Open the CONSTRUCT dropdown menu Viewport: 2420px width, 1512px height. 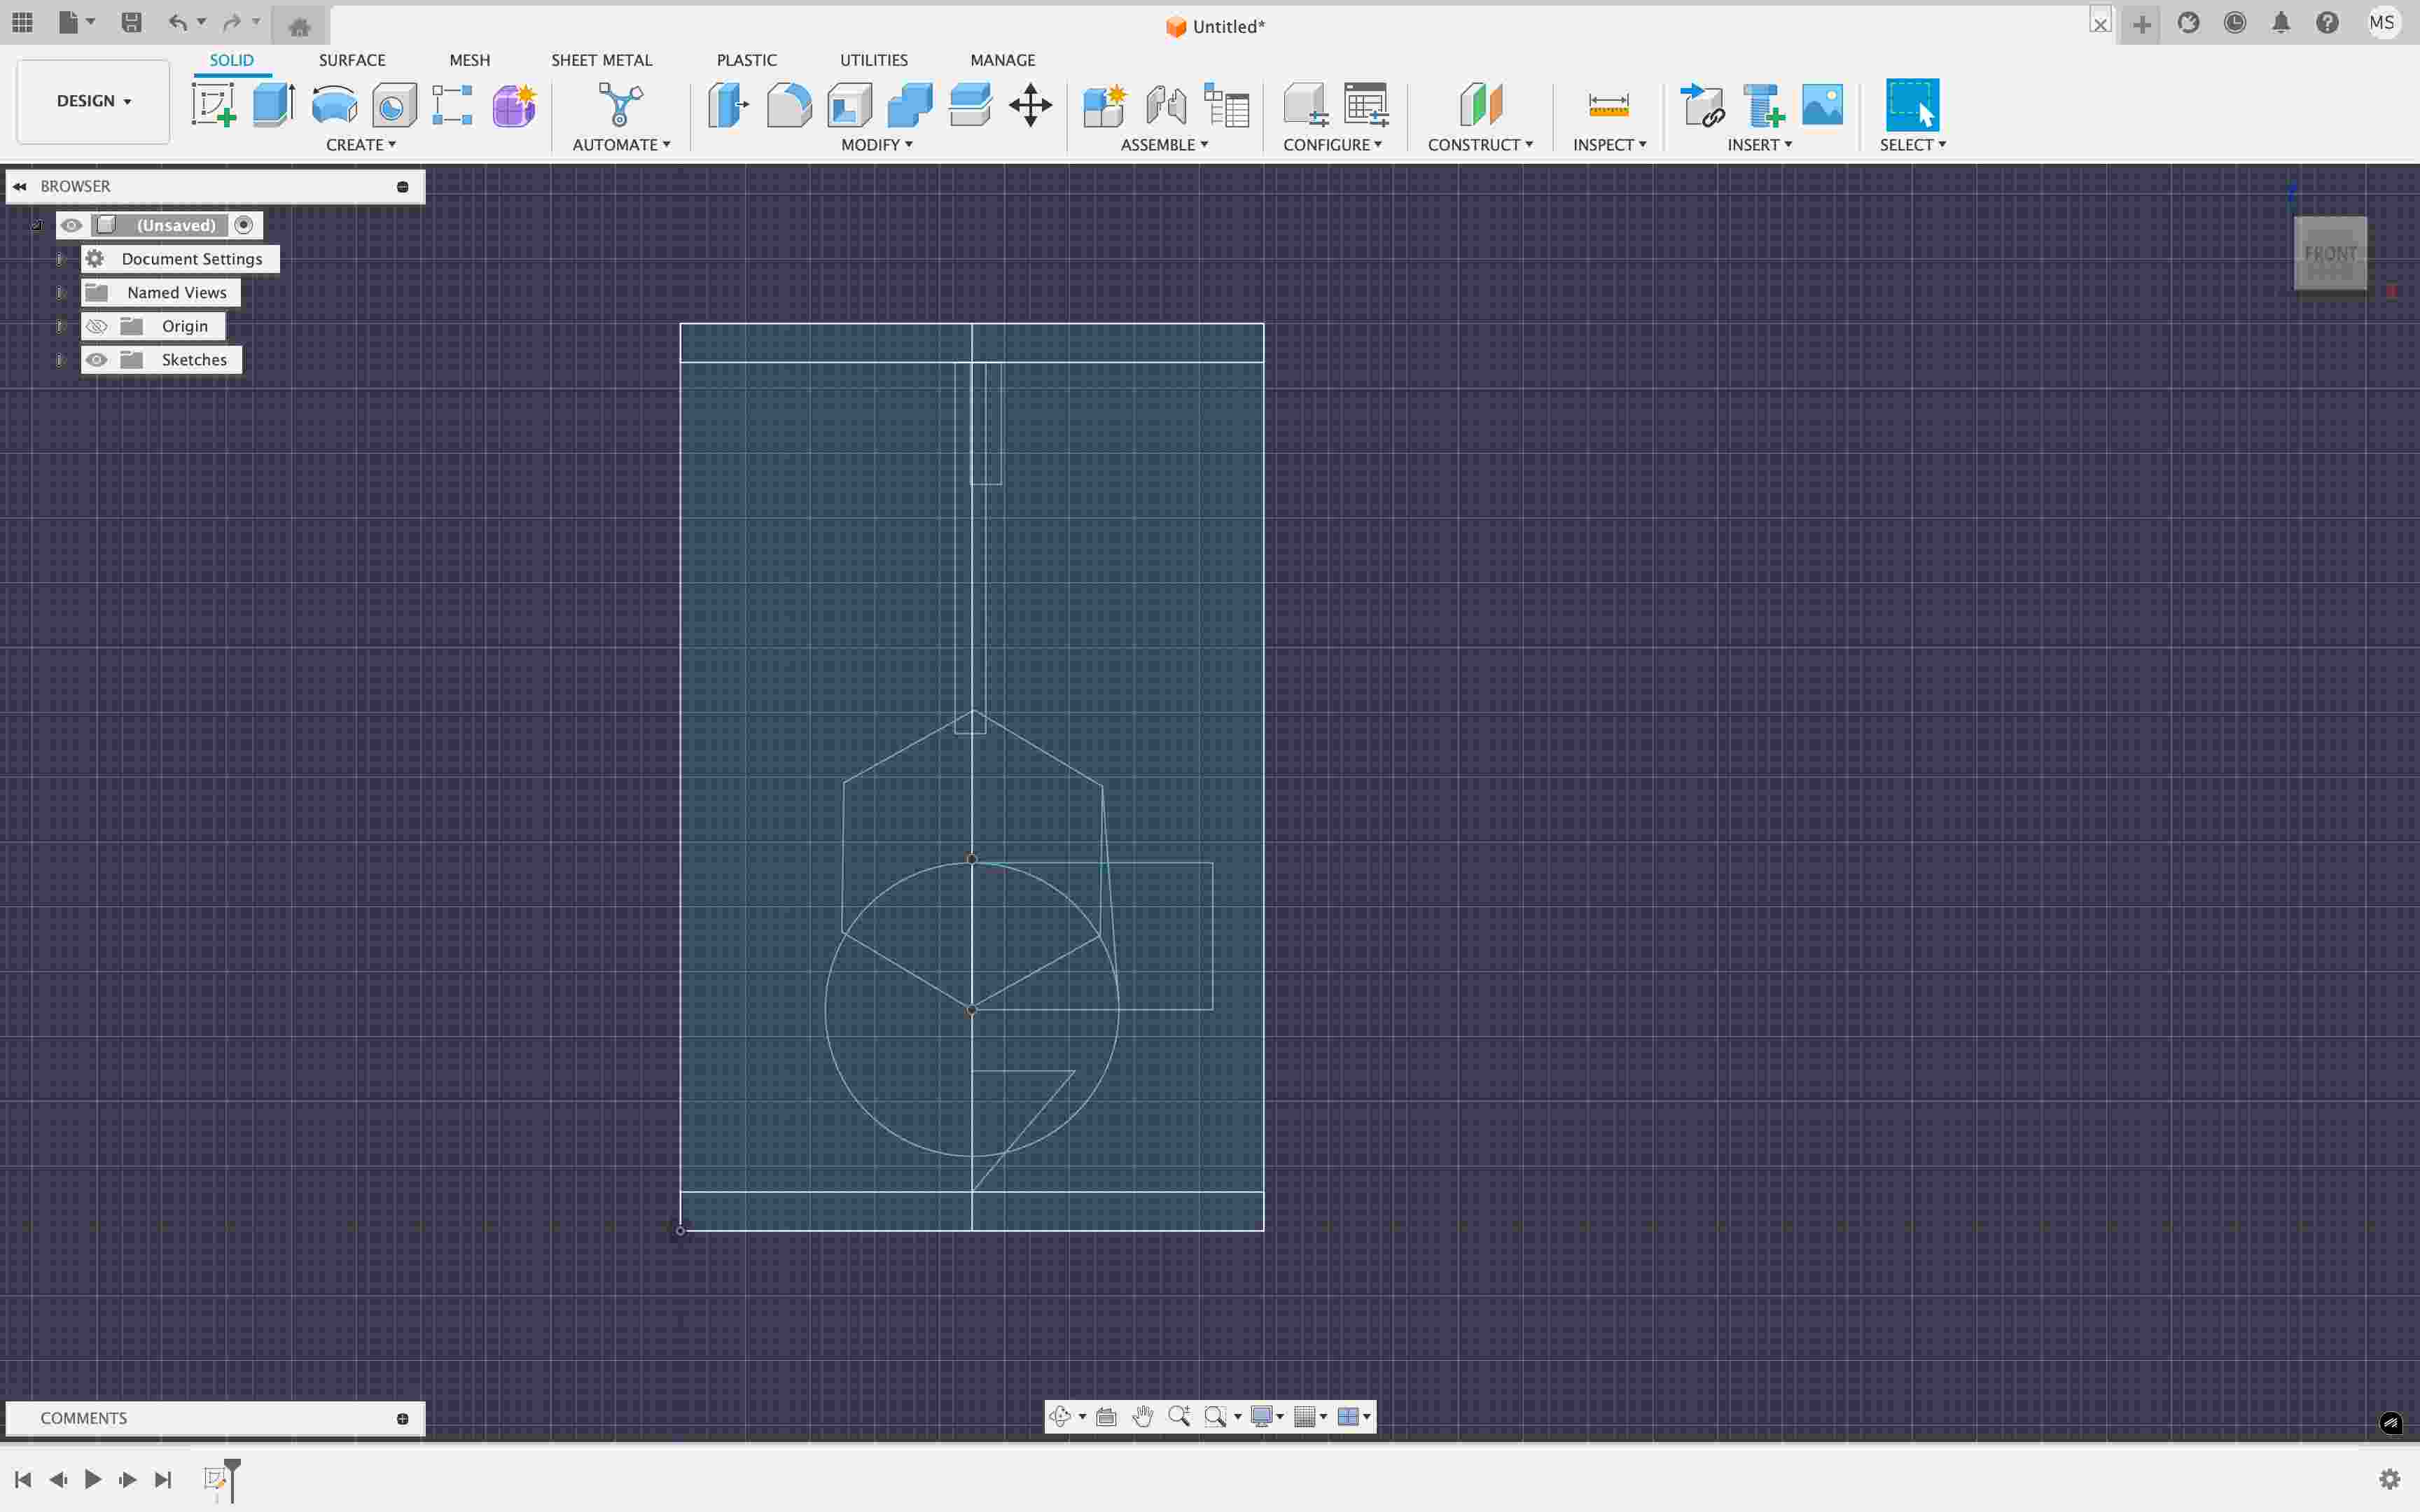pos(1481,145)
